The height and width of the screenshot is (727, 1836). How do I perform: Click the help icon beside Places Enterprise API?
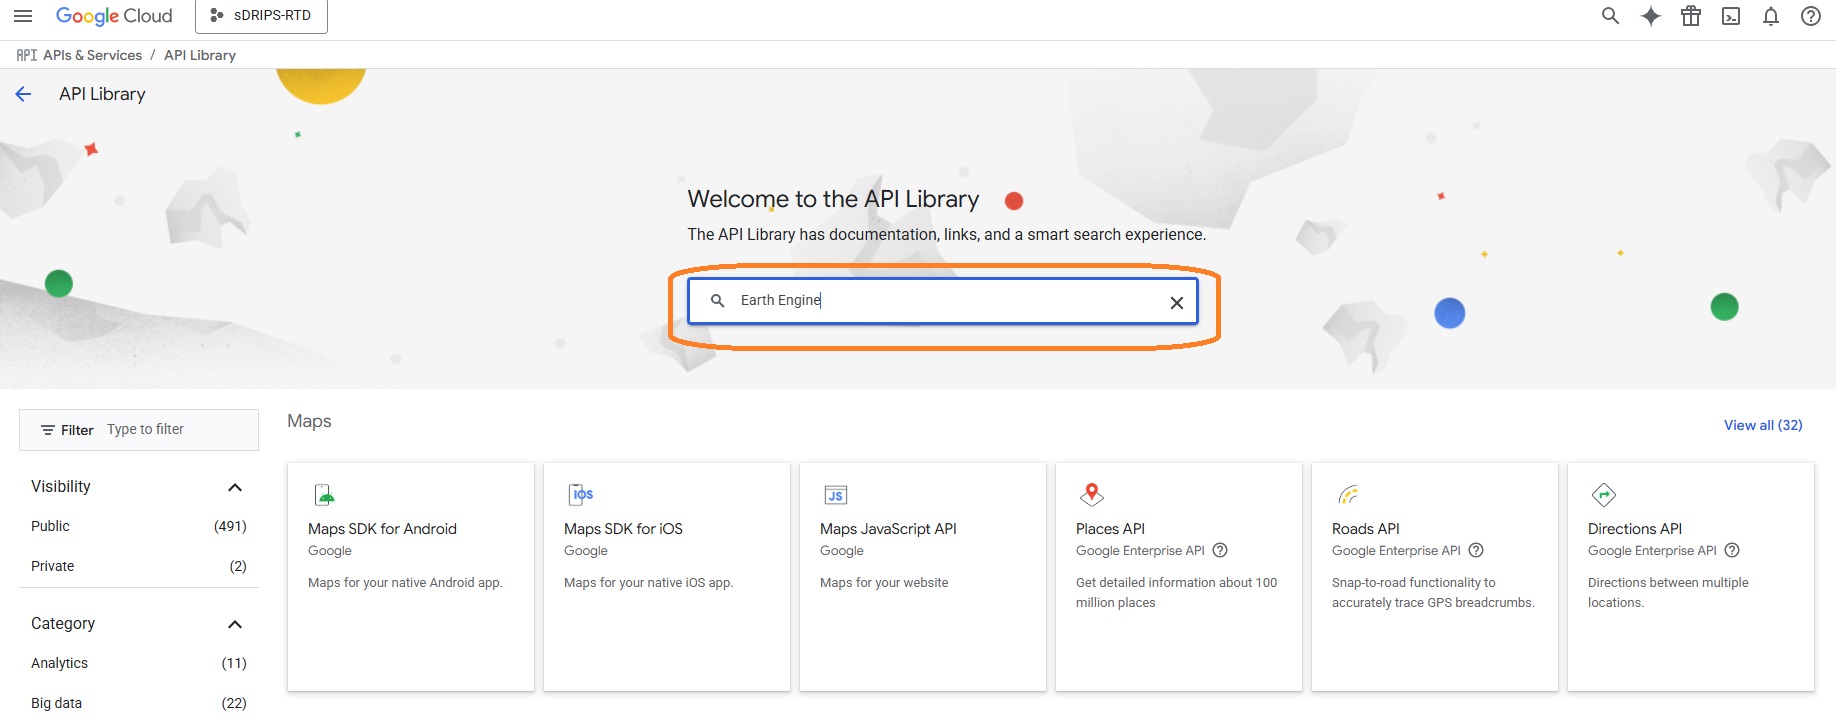[1220, 550]
